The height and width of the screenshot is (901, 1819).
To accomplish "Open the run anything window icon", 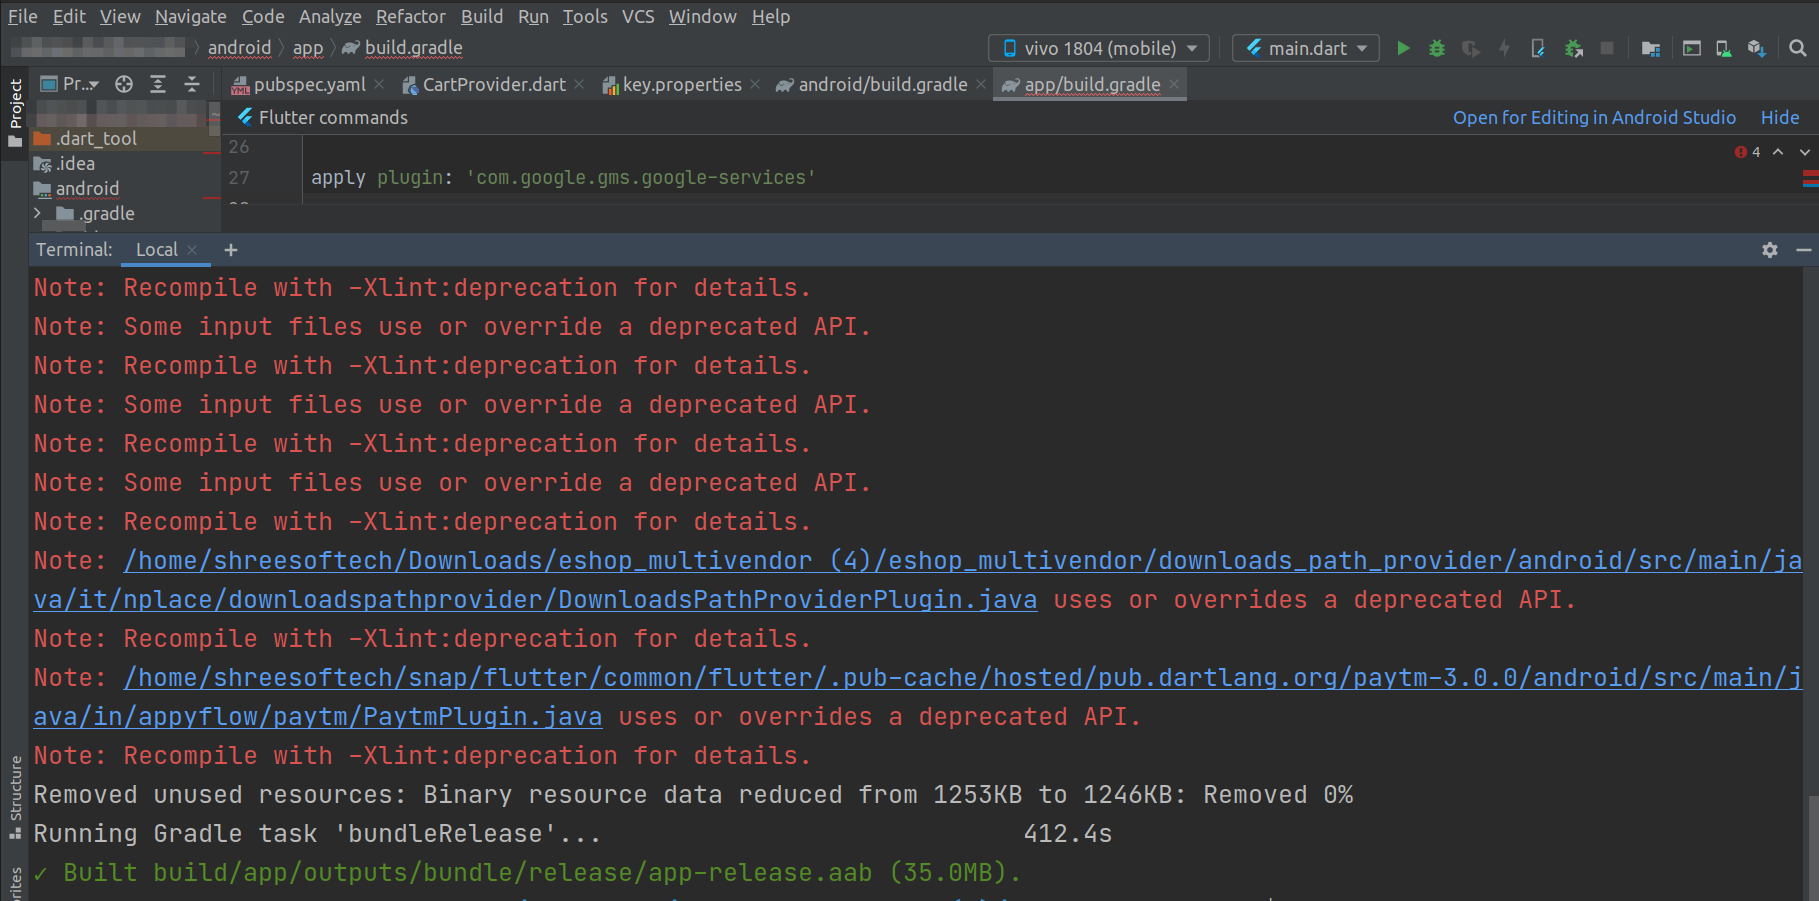I will pyautogui.click(x=1692, y=48).
